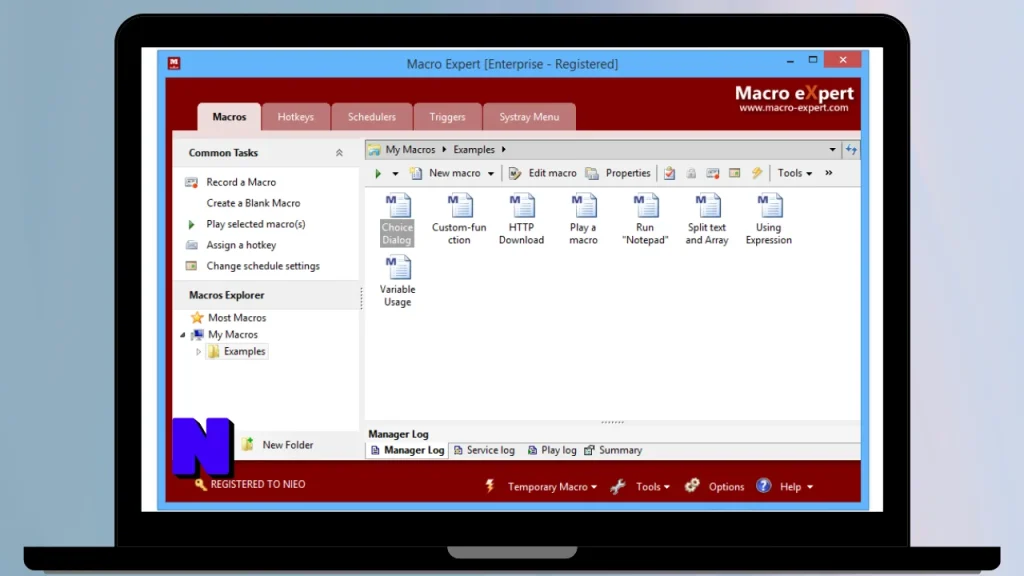
Task: Open the Manager Log tab
Action: [x=408, y=451]
